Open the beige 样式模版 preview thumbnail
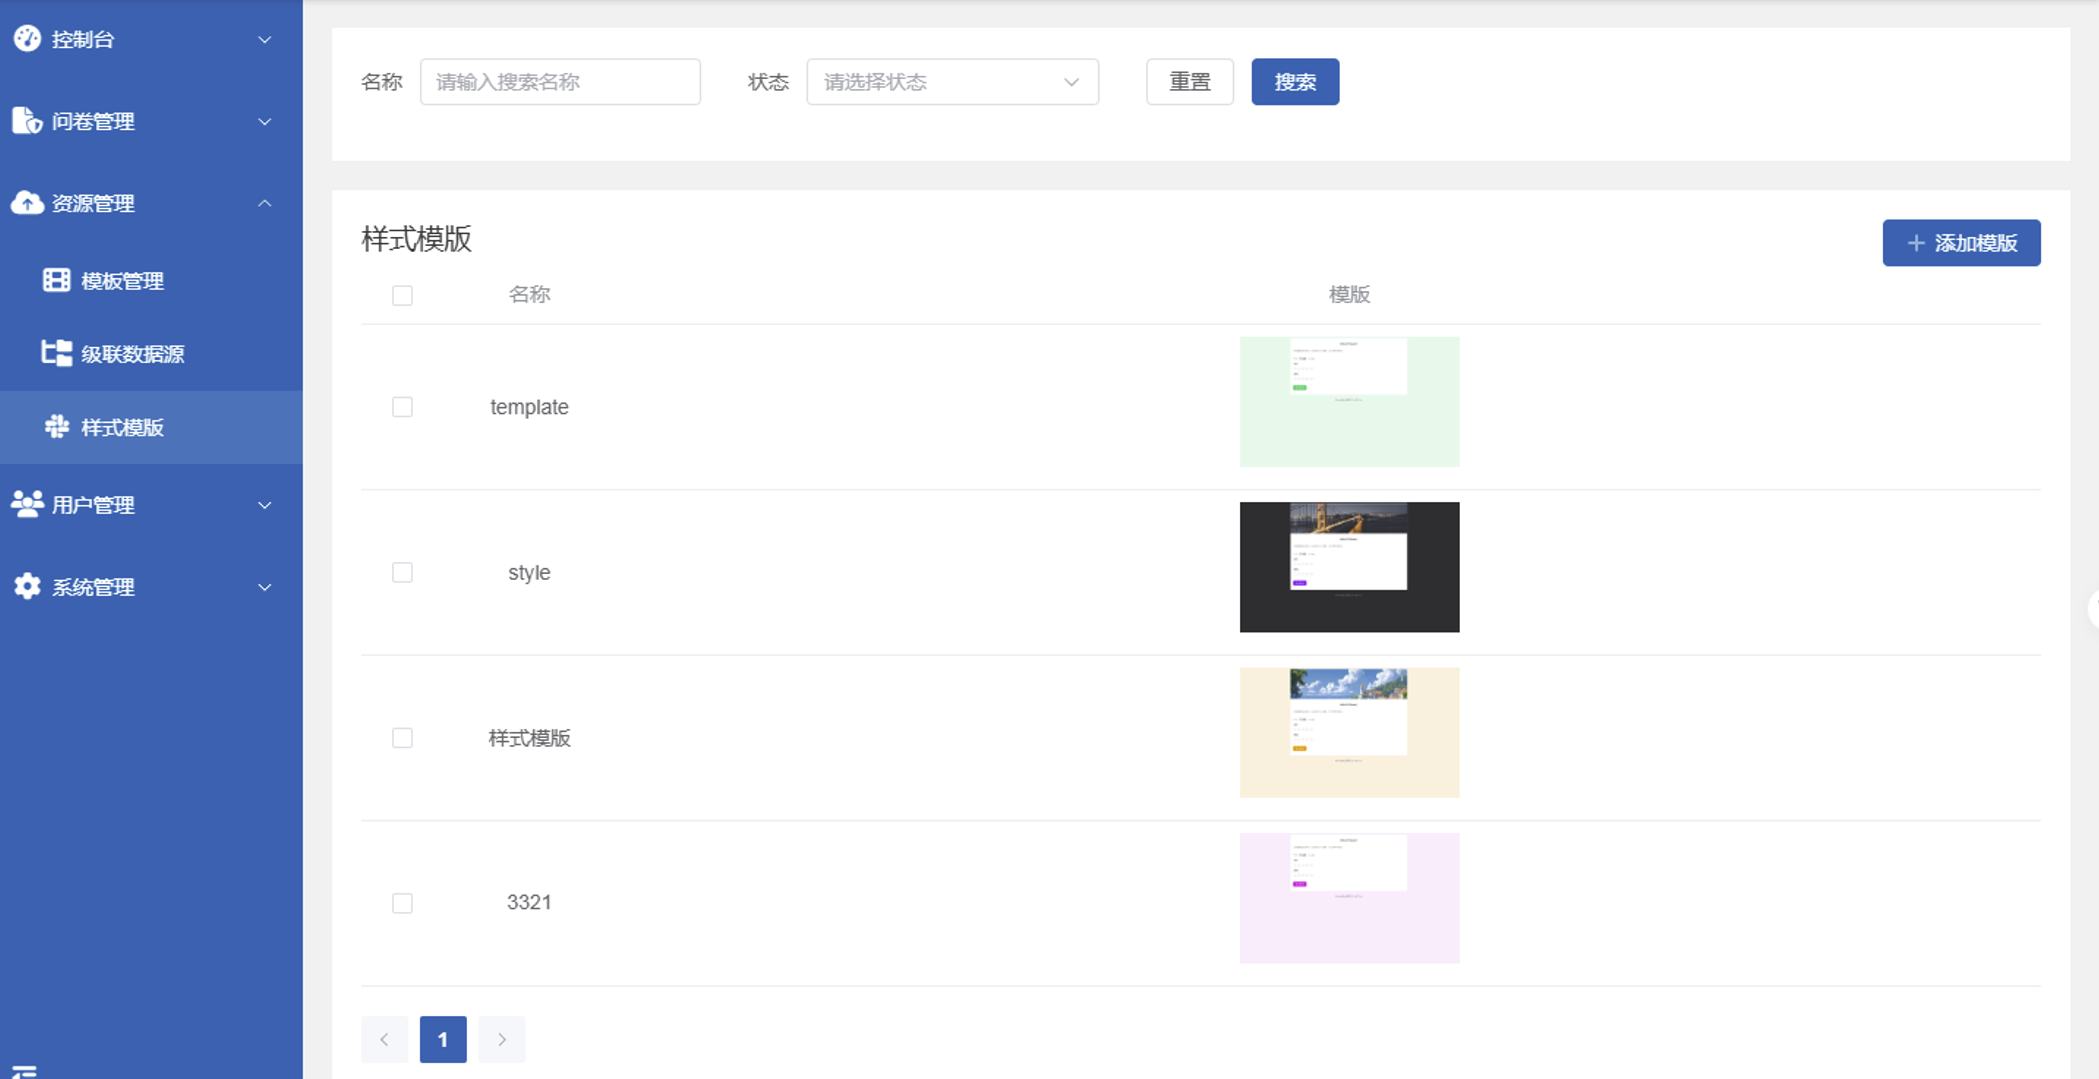The width and height of the screenshot is (2099, 1079). click(x=1349, y=733)
